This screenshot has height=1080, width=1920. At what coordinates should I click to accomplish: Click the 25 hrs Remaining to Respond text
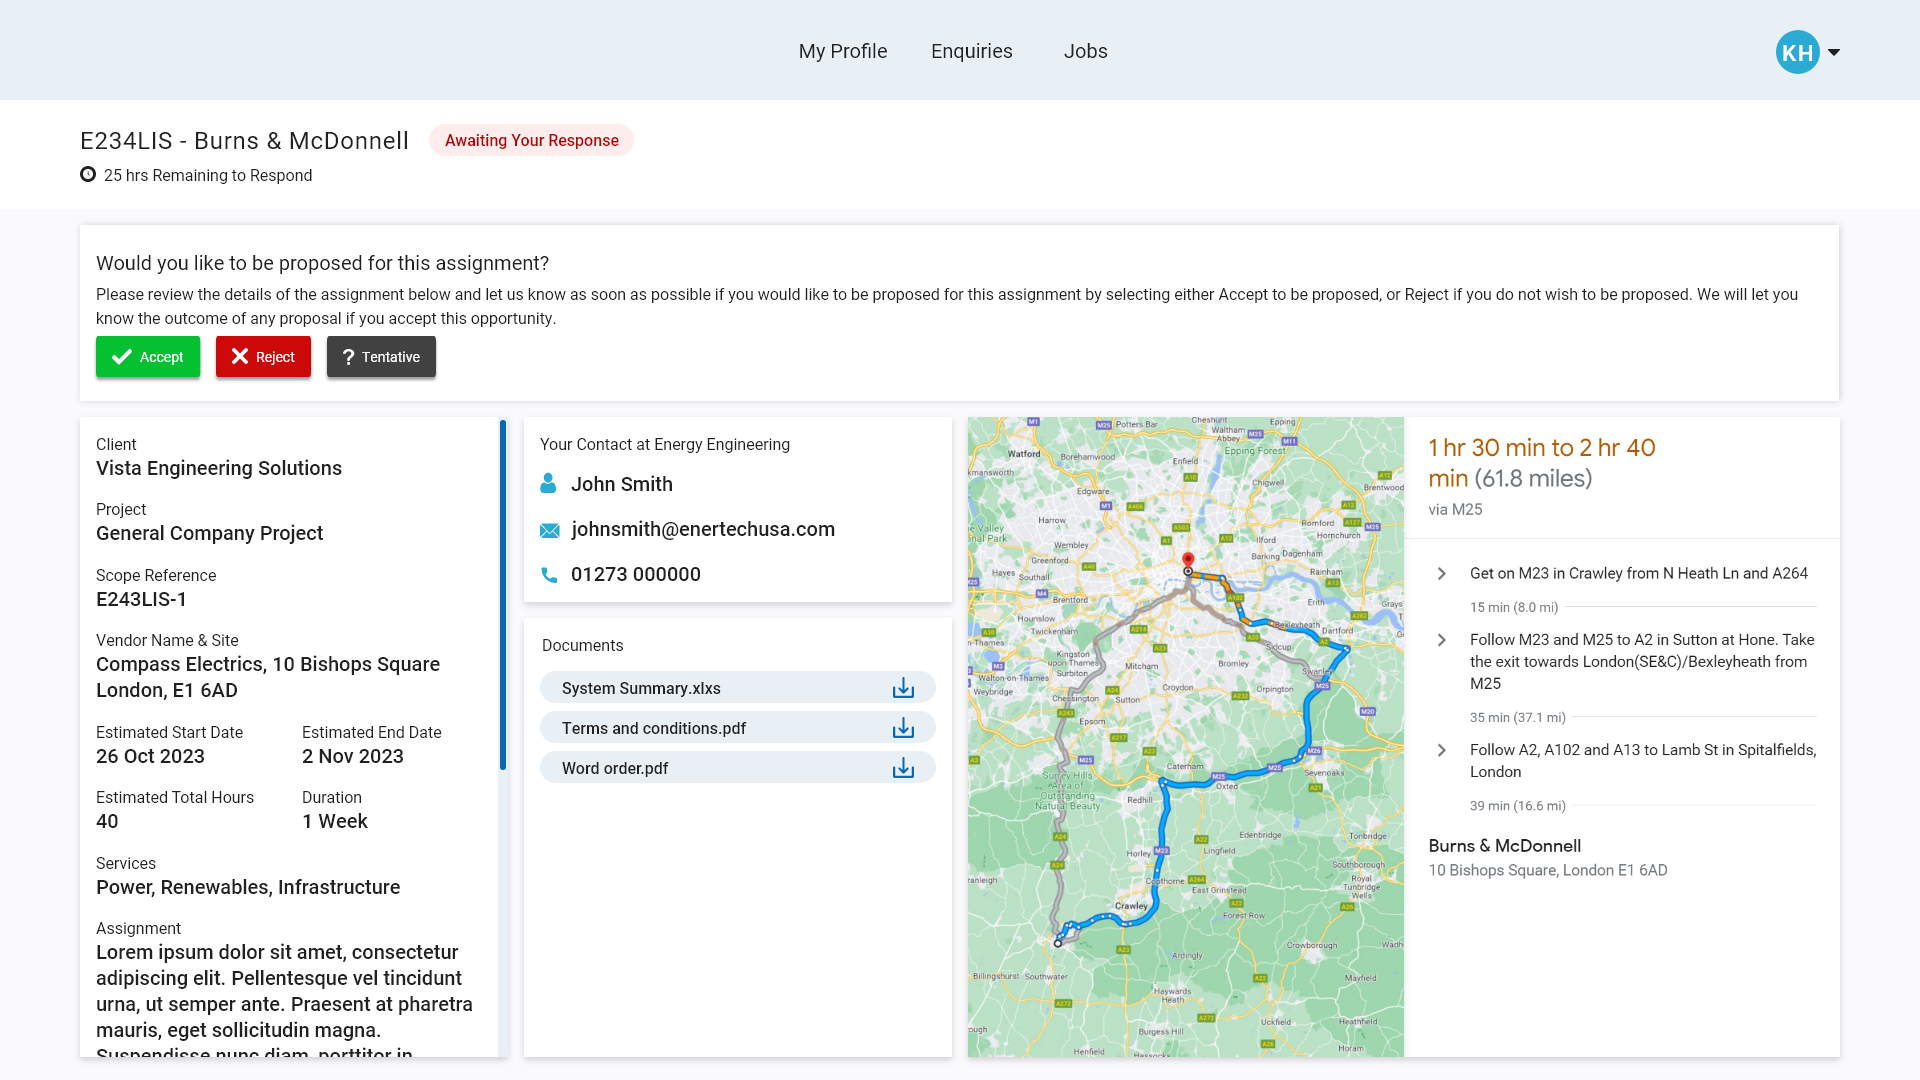point(208,175)
